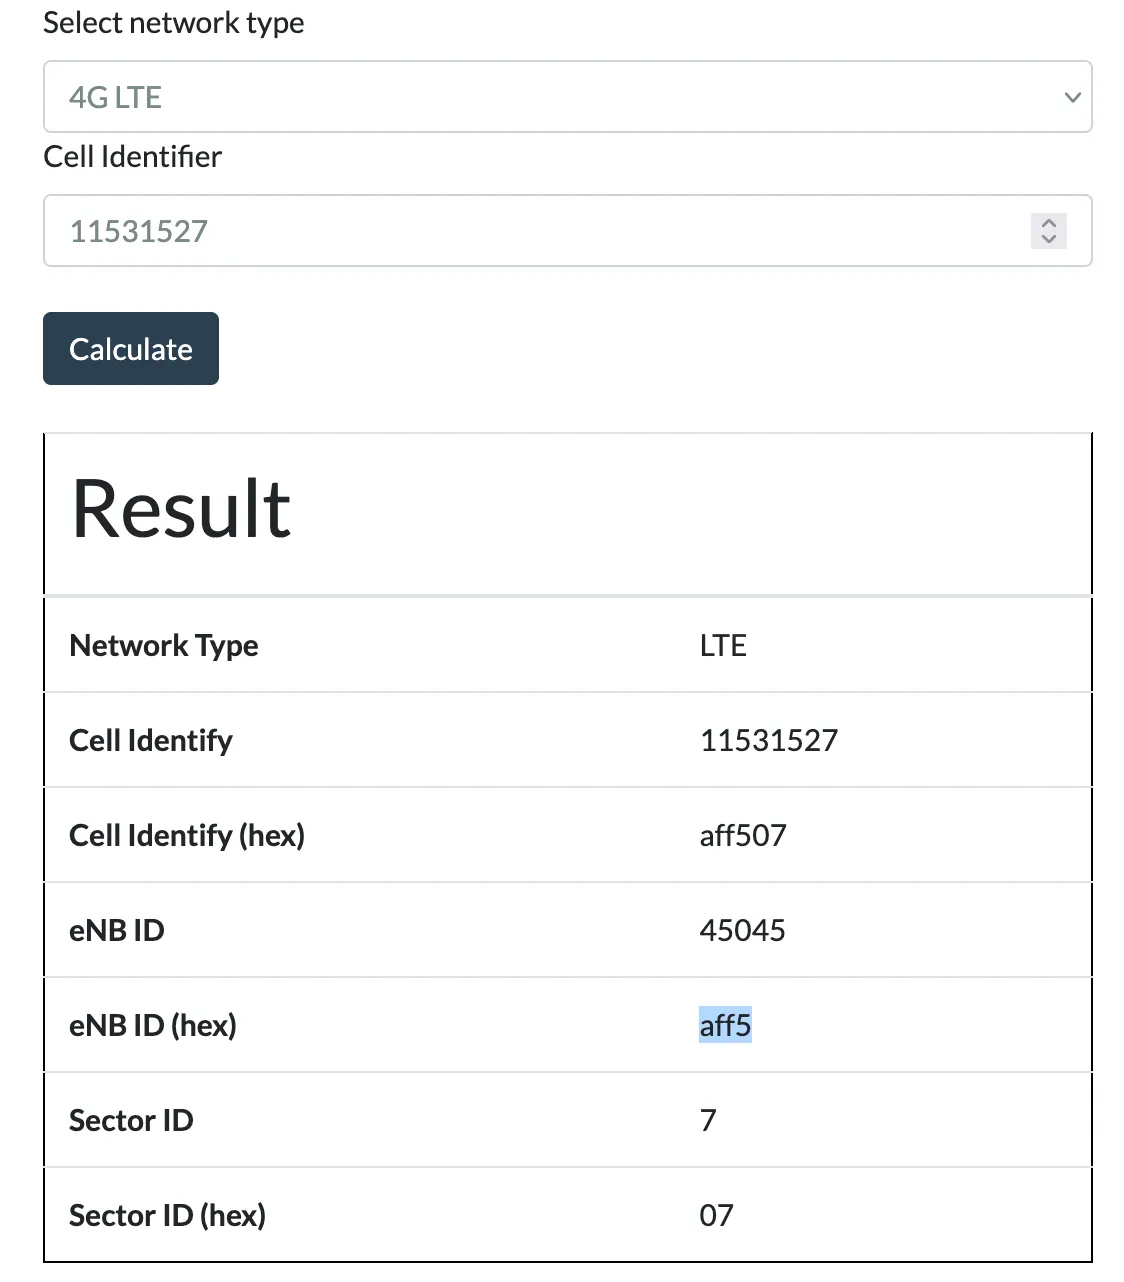Click the 'Select network type' label
This screenshot has height=1282, width=1124.
click(x=173, y=23)
